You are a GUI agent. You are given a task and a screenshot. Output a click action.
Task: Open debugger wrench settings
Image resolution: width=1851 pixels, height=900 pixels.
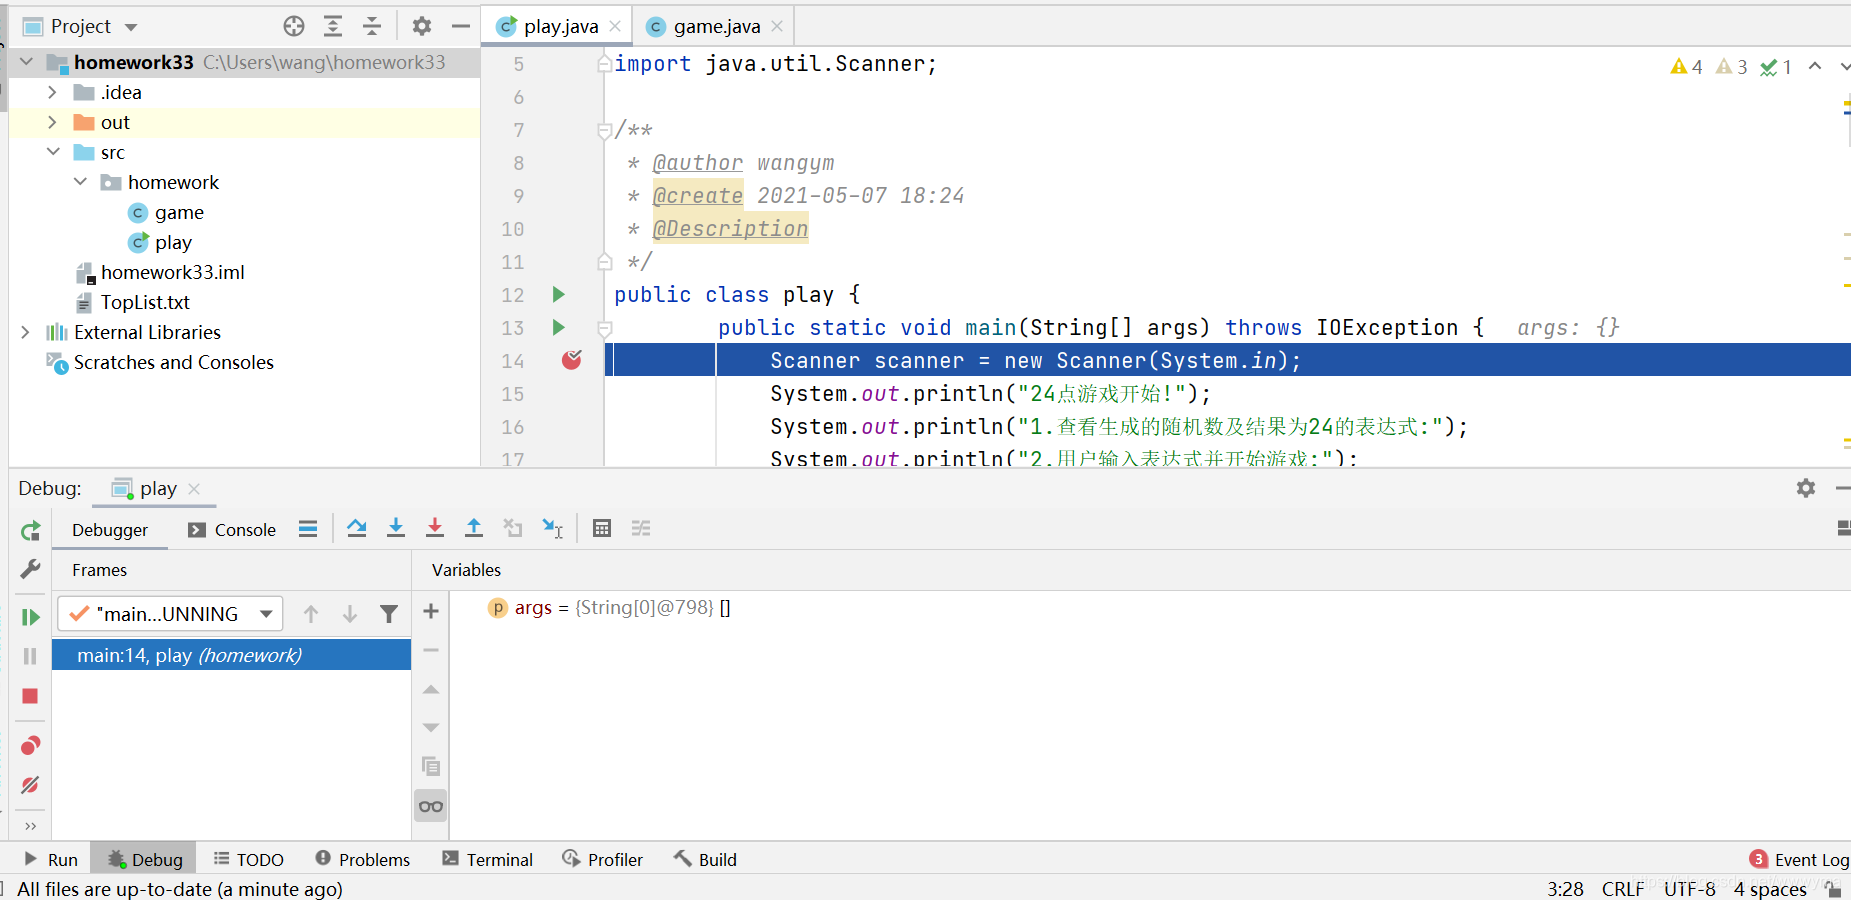(x=30, y=569)
